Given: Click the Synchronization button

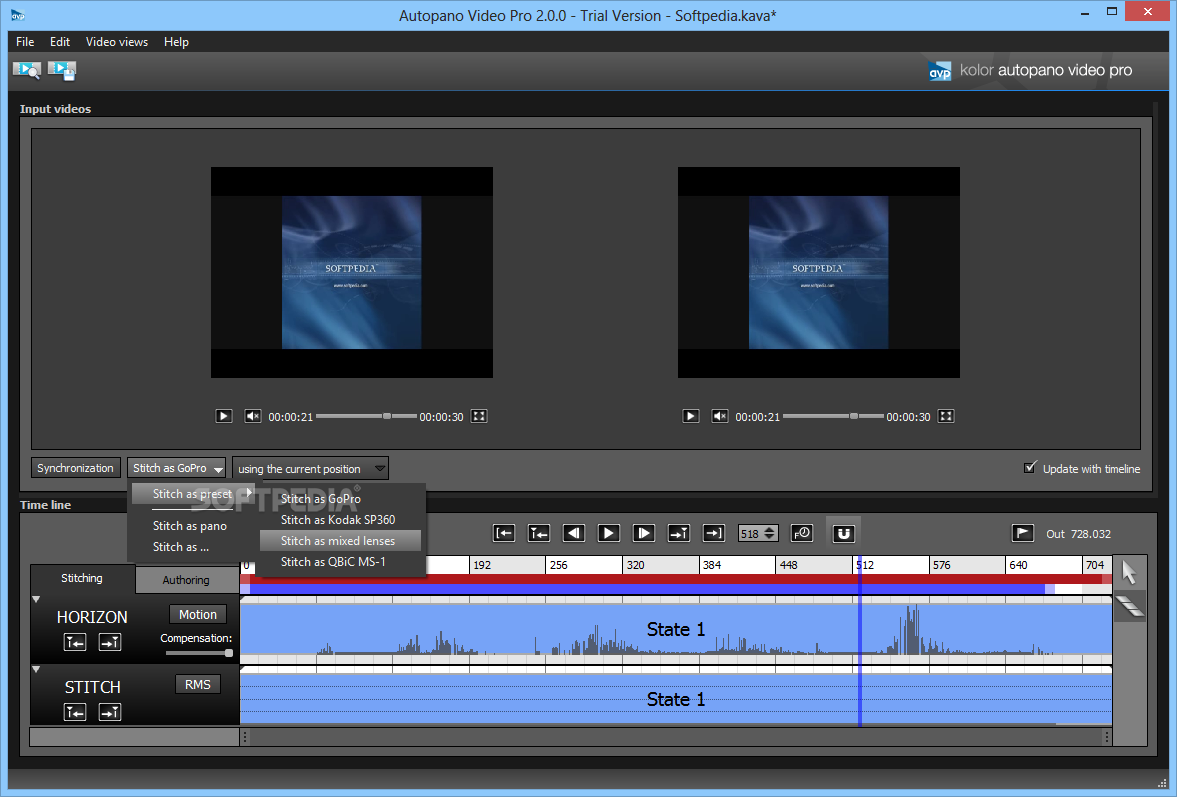Looking at the screenshot, I should [75, 468].
